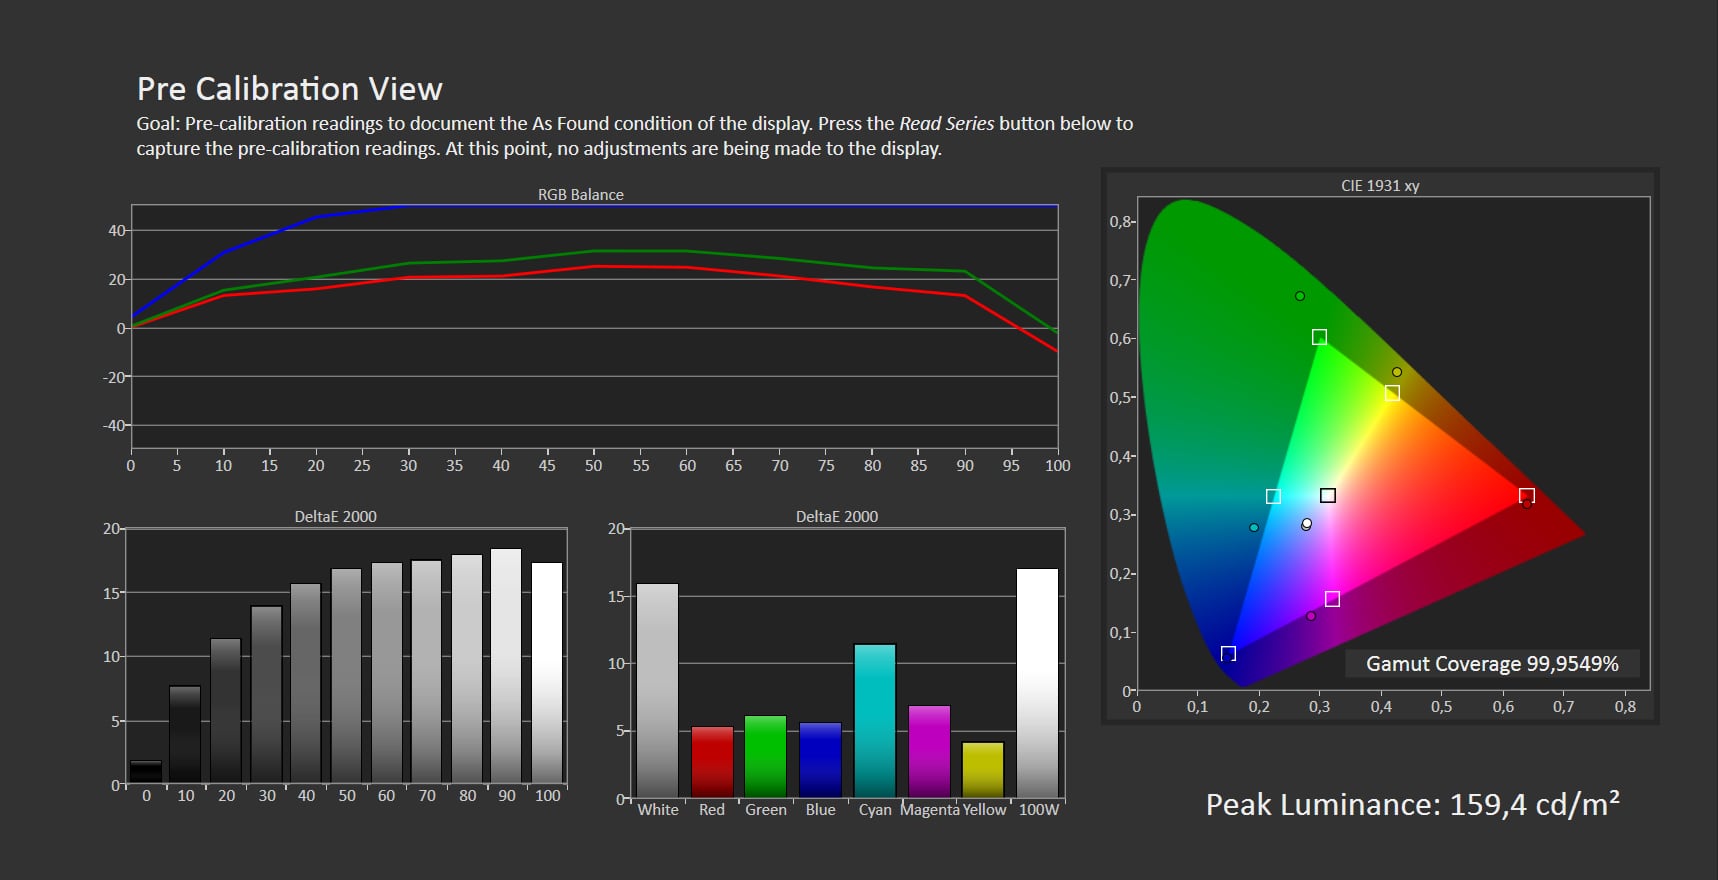The width and height of the screenshot is (1718, 880).
Task: Select the grayscale DeltaE bar at 10
Action: pos(185,733)
